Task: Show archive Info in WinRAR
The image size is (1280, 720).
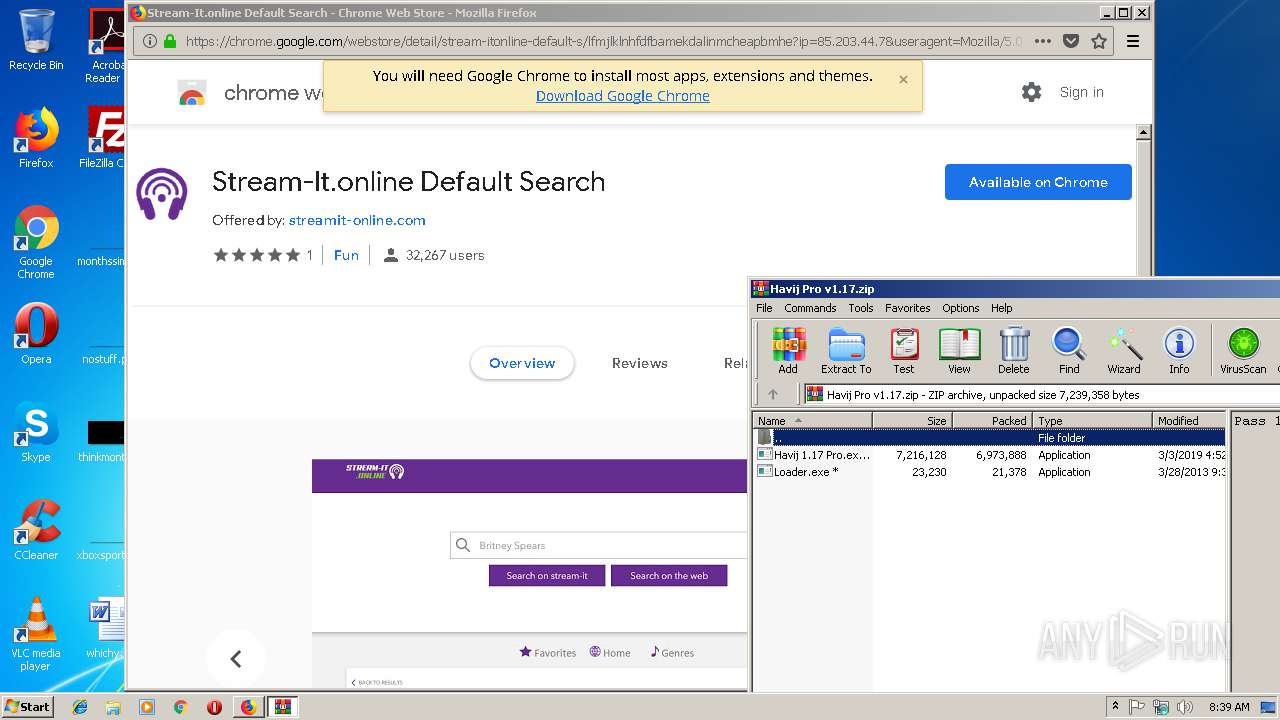Action: (1179, 350)
